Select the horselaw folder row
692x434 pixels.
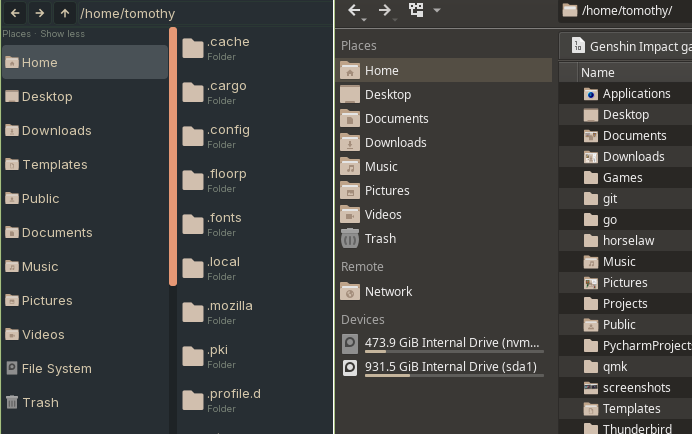coord(625,241)
